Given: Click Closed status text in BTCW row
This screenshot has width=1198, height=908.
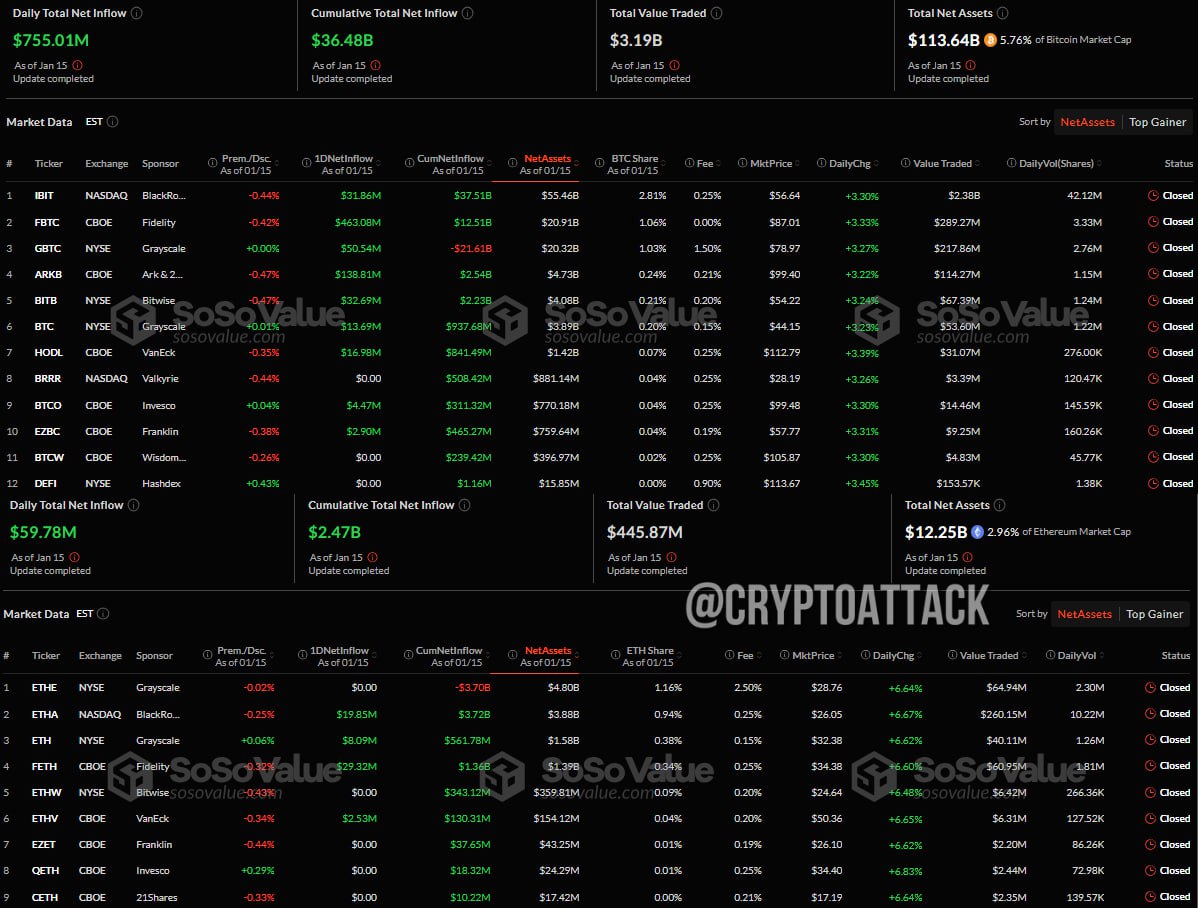Looking at the screenshot, I should coord(1177,457).
